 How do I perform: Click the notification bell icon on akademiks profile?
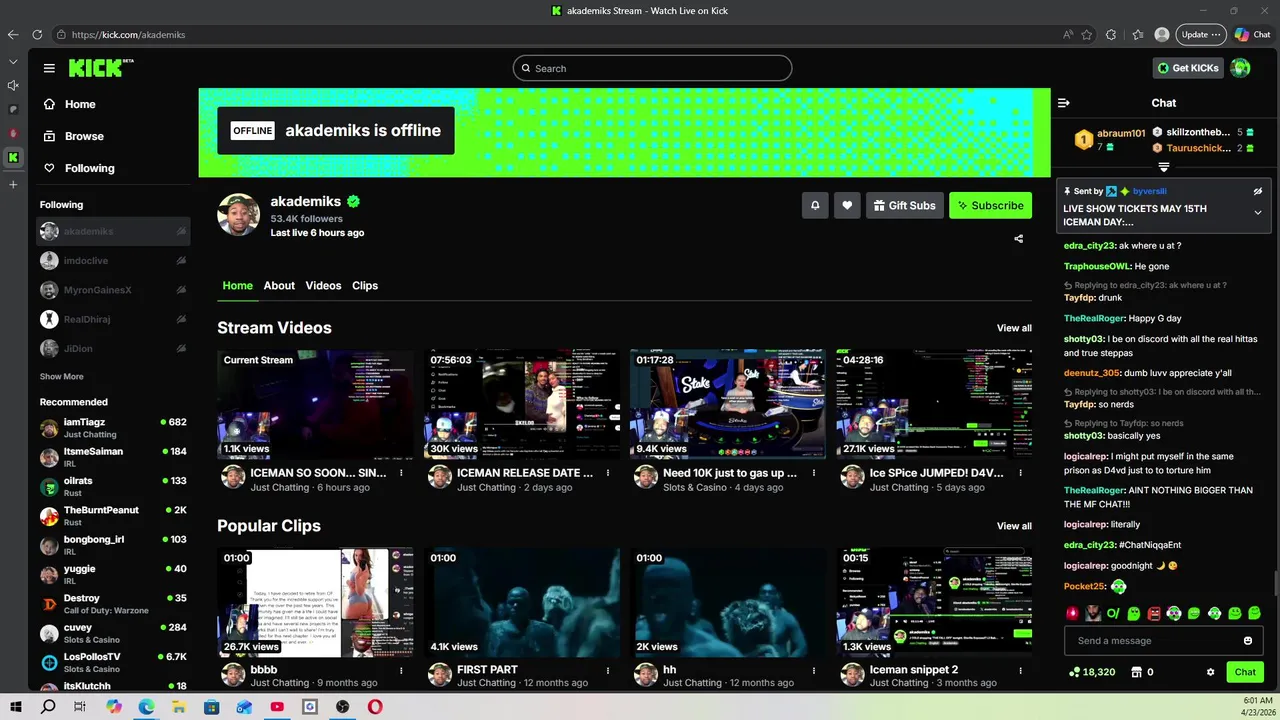815,205
